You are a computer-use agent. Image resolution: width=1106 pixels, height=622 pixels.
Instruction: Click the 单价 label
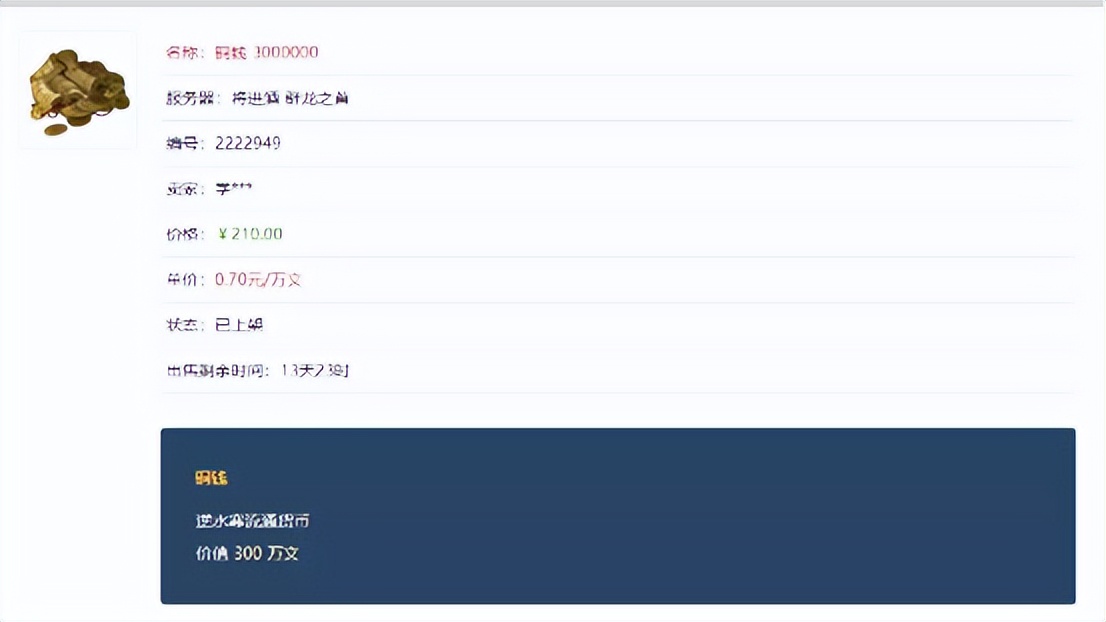point(185,279)
